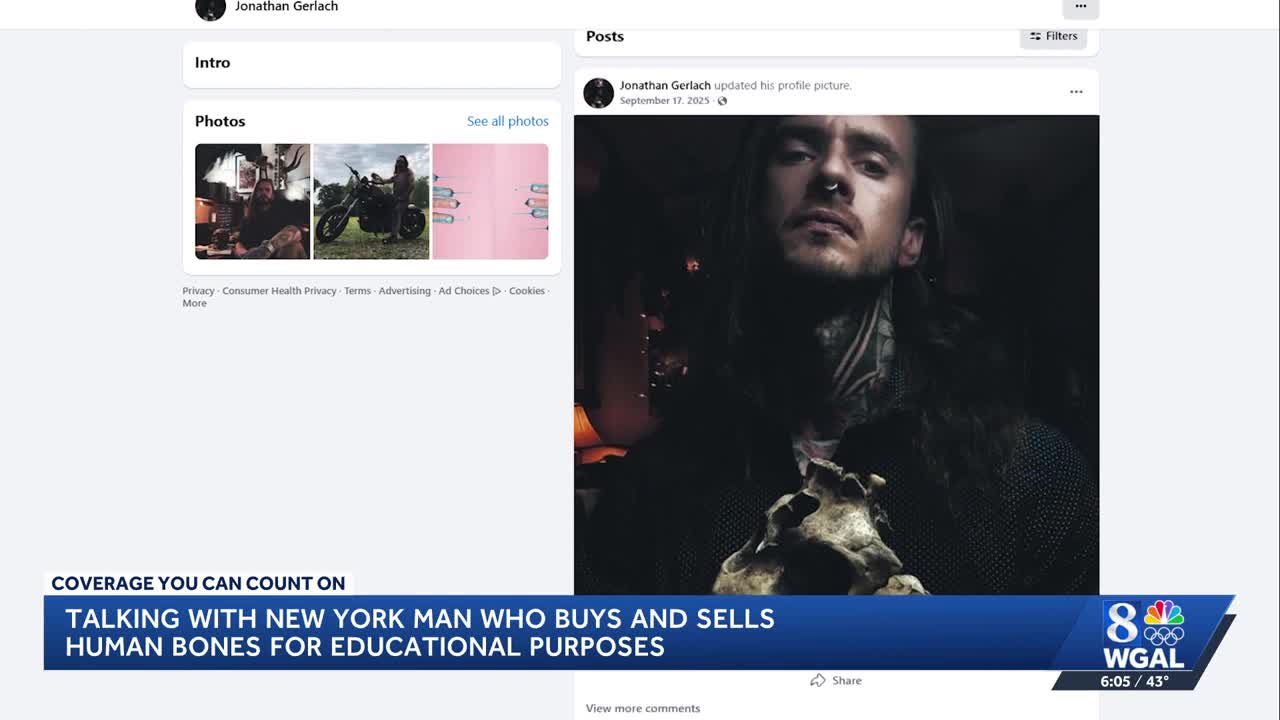The width and height of the screenshot is (1280, 720).
Task: Click the Share arrow under the post
Action: click(x=818, y=680)
